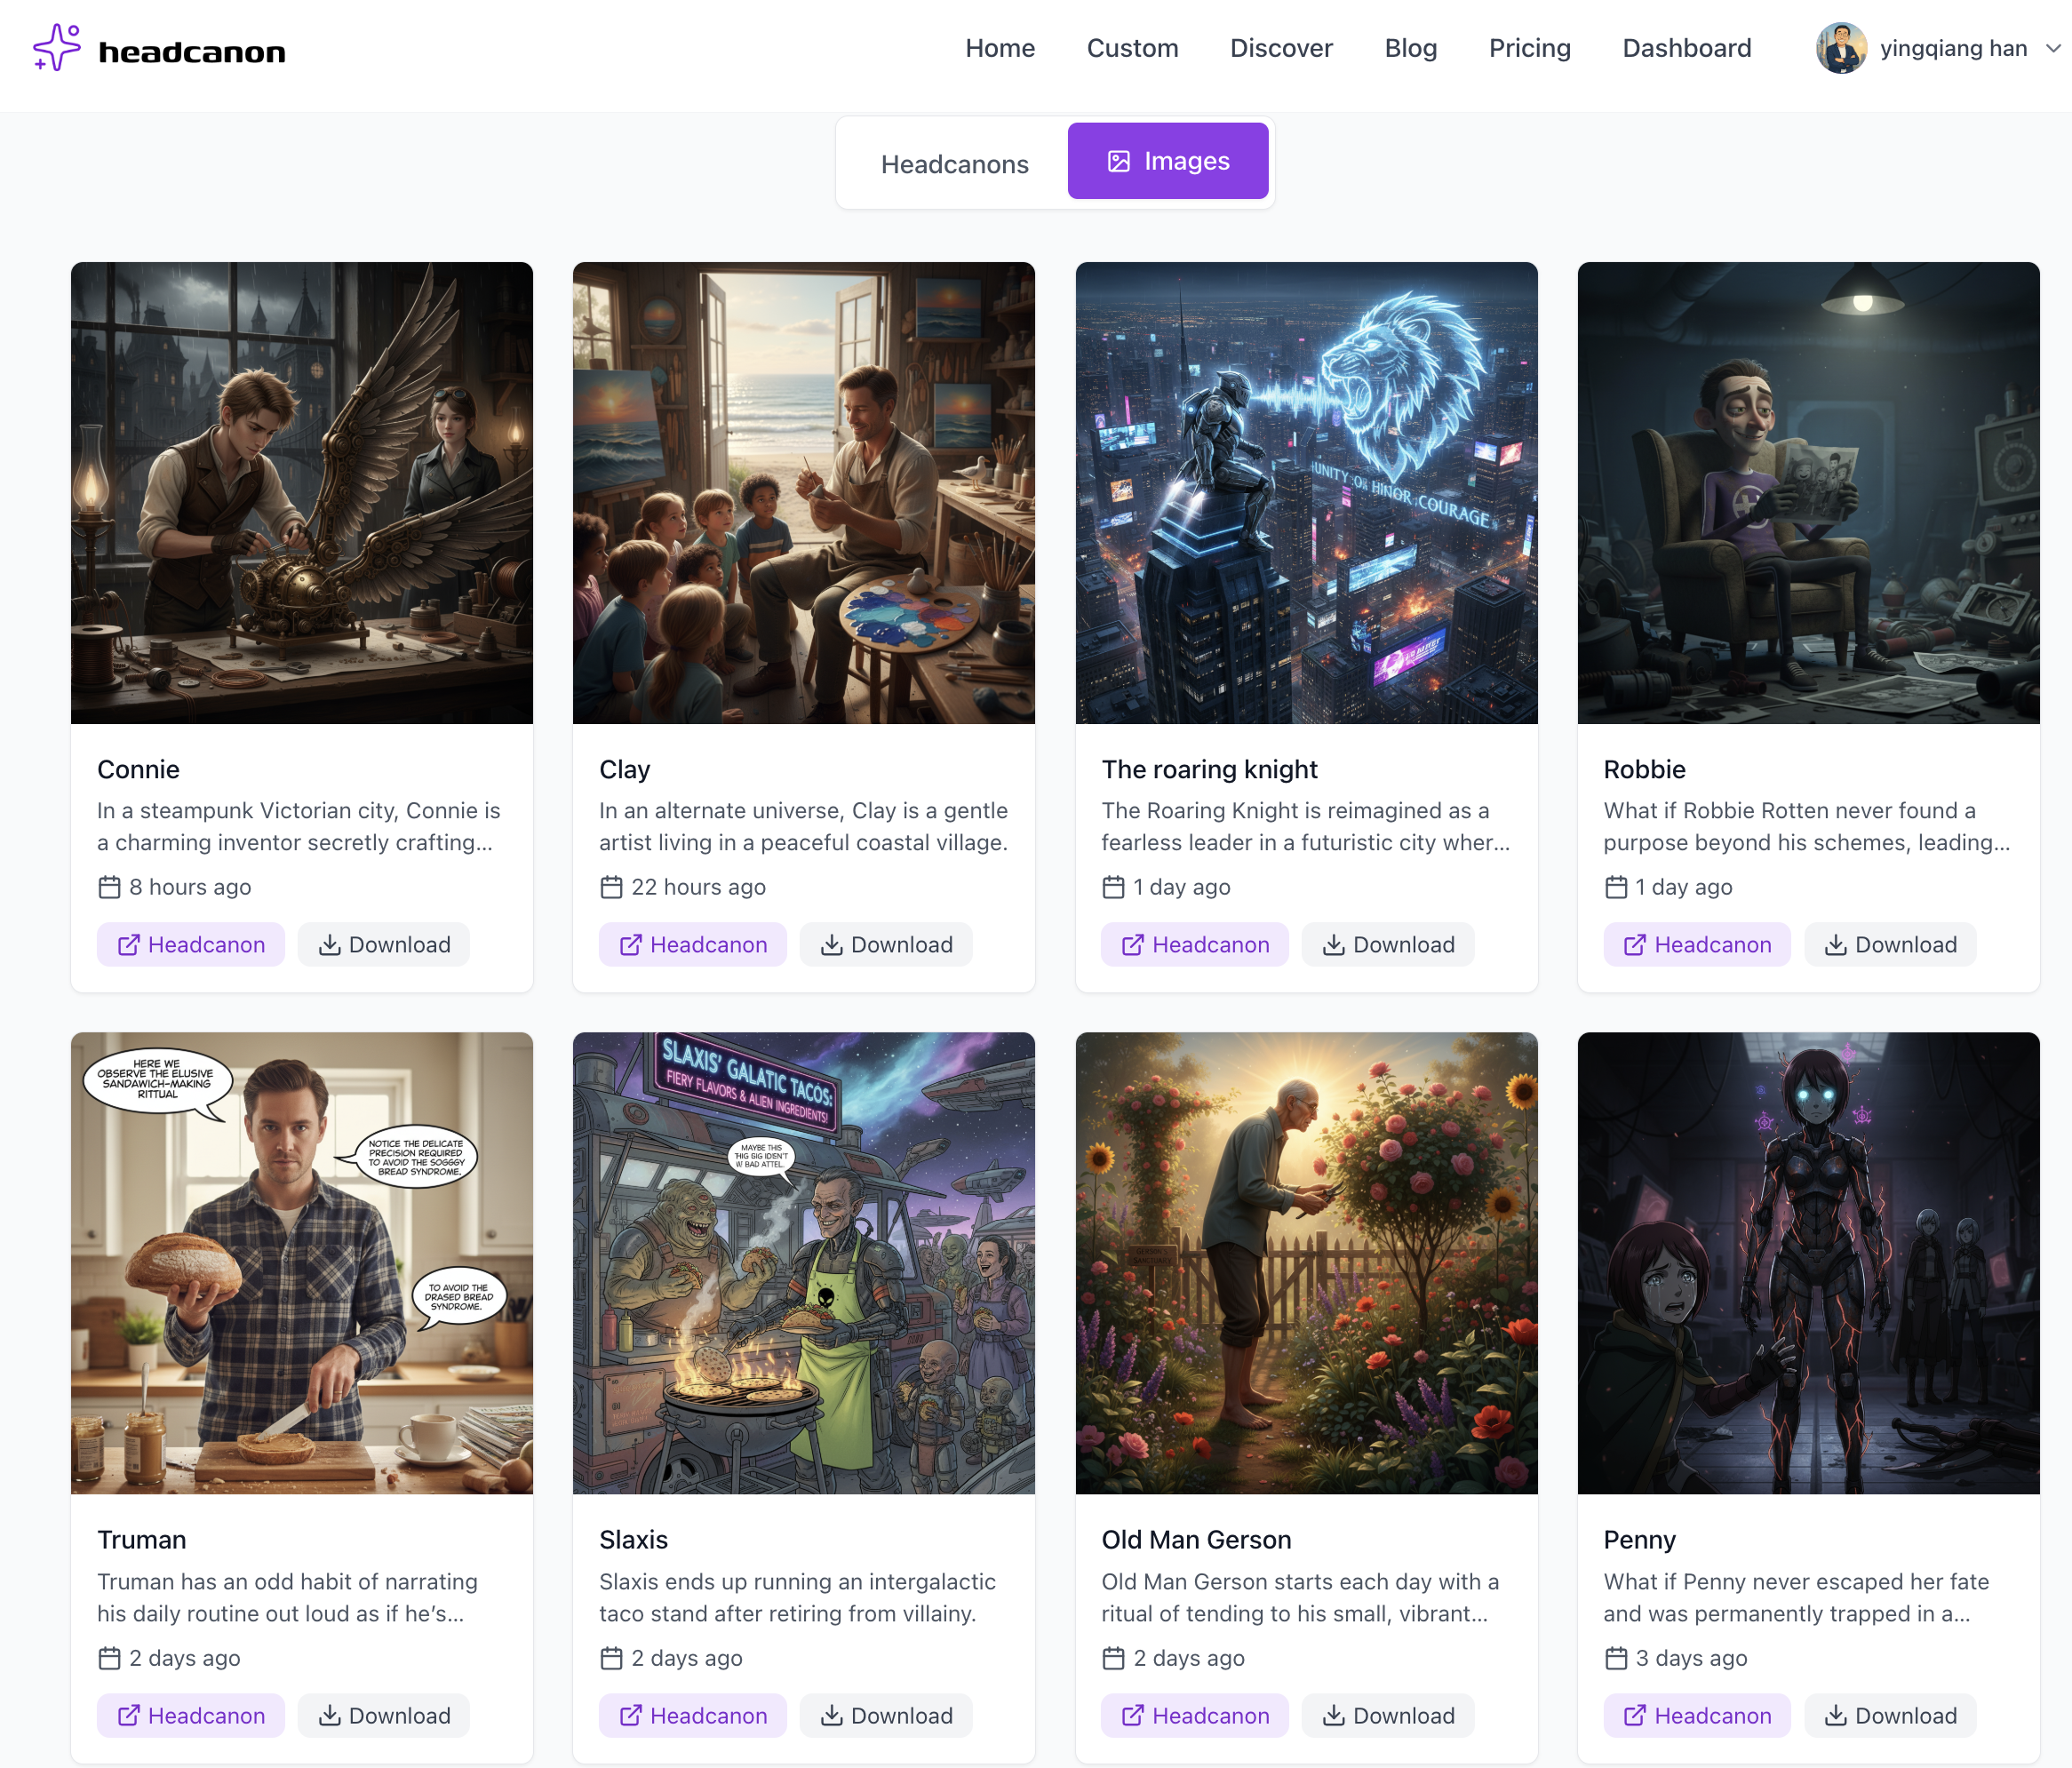Click the yingqiang han username
Viewport: 2072px width, 1768px height.
(1953, 48)
